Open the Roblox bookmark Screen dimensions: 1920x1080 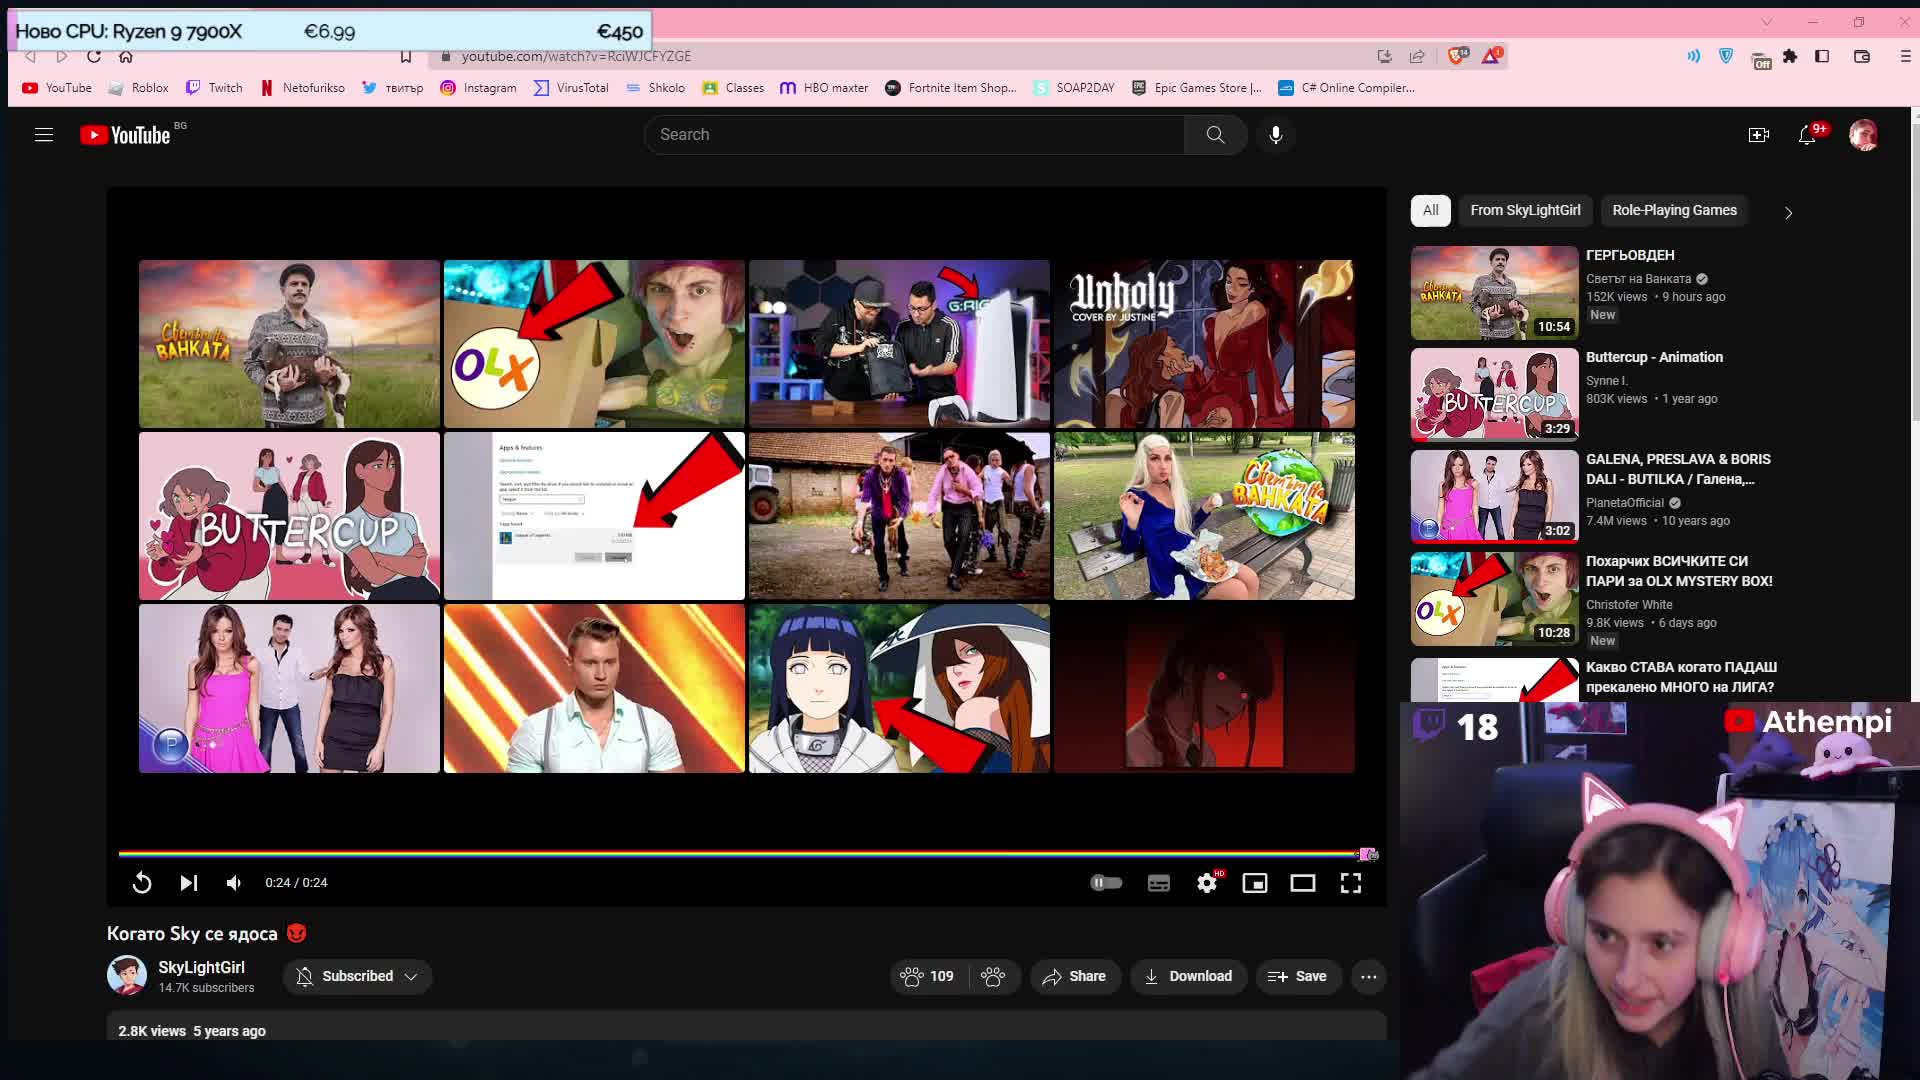tap(138, 88)
